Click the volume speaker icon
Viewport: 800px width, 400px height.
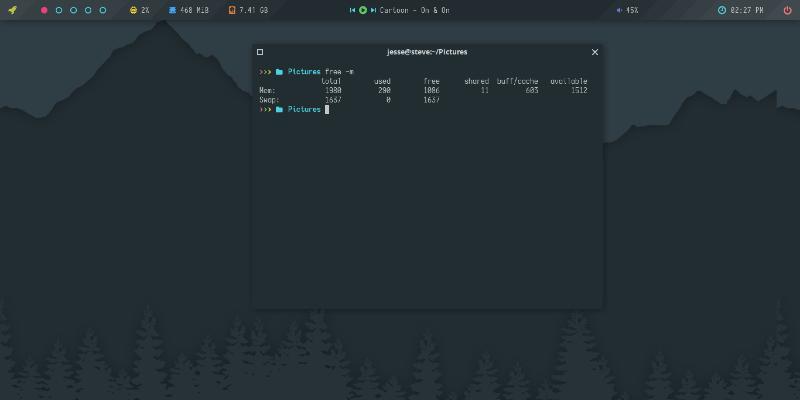pyautogui.click(x=619, y=10)
